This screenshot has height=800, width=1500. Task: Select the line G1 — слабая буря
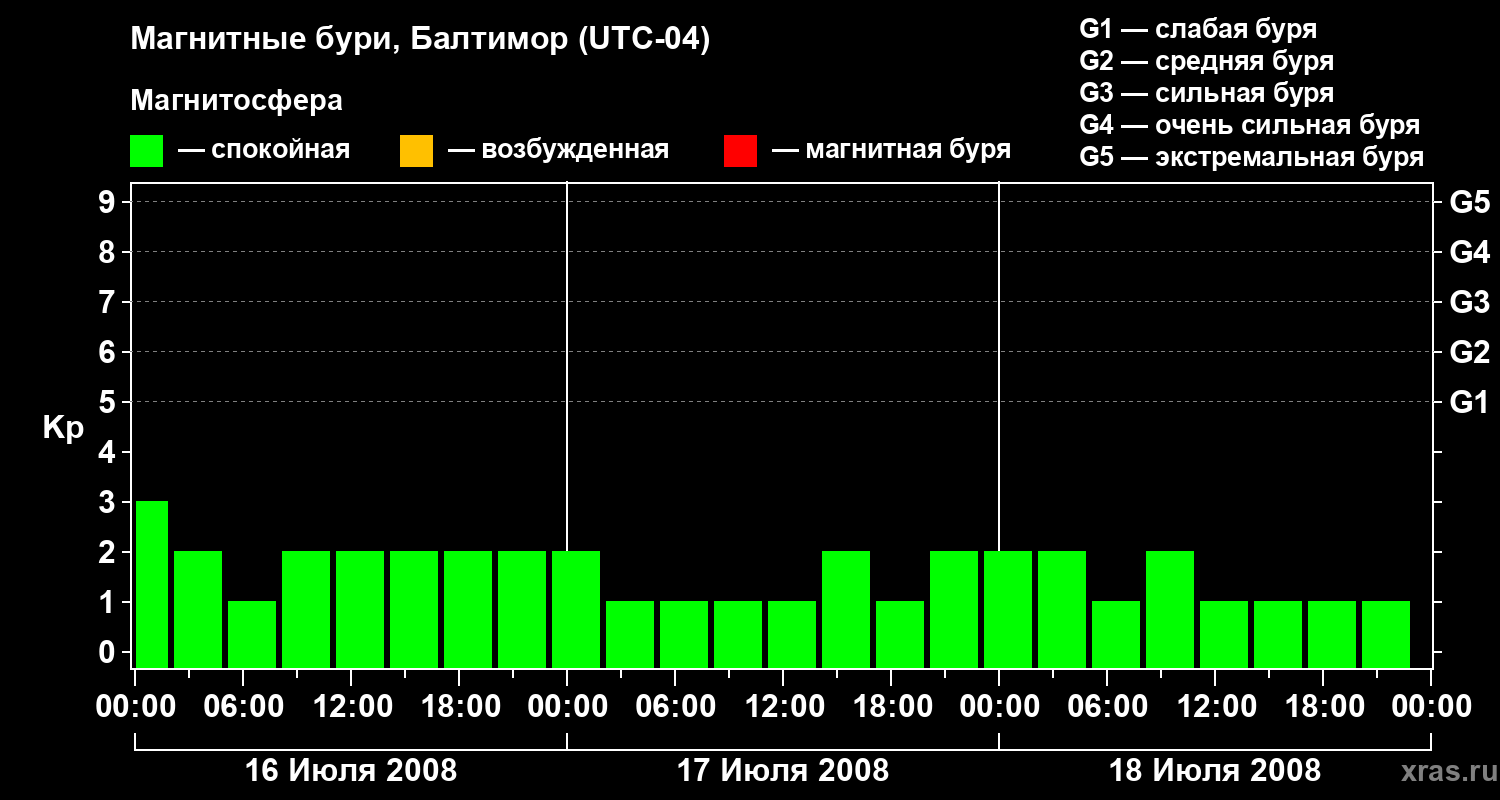point(1198,29)
